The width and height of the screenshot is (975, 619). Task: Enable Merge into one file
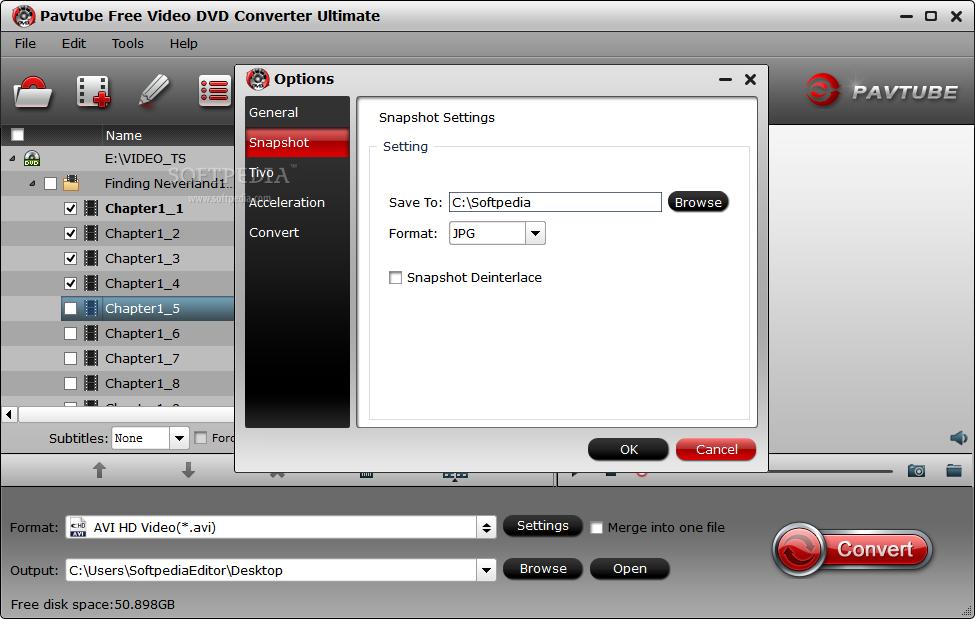[596, 528]
